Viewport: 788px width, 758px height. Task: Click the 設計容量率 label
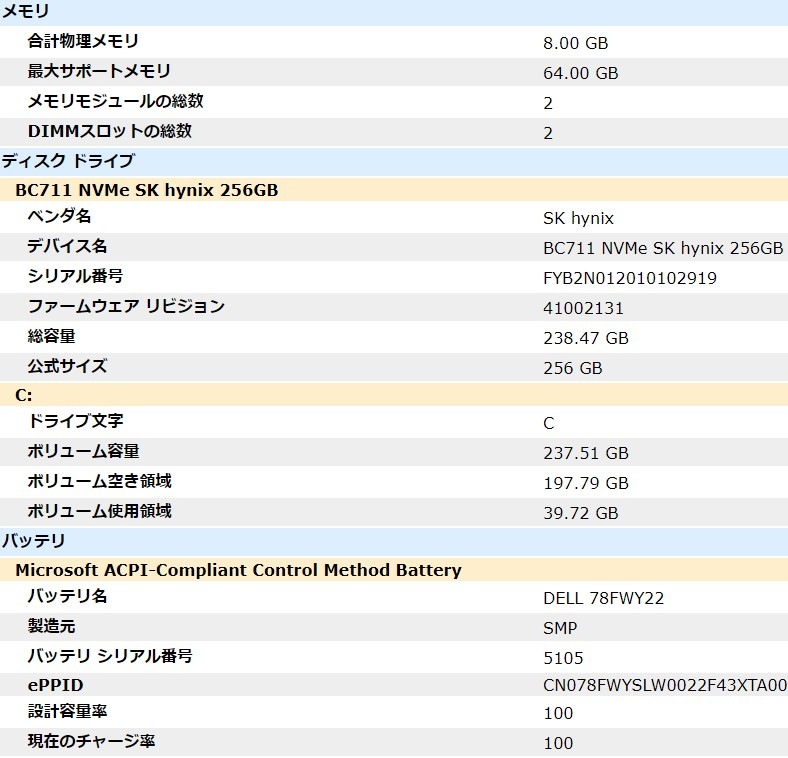tap(67, 711)
